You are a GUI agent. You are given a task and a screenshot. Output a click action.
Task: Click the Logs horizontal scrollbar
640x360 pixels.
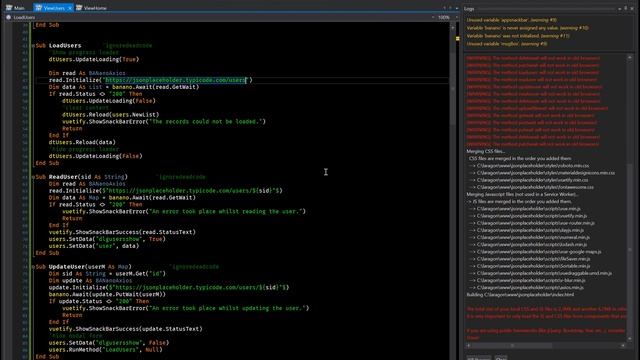[512, 345]
